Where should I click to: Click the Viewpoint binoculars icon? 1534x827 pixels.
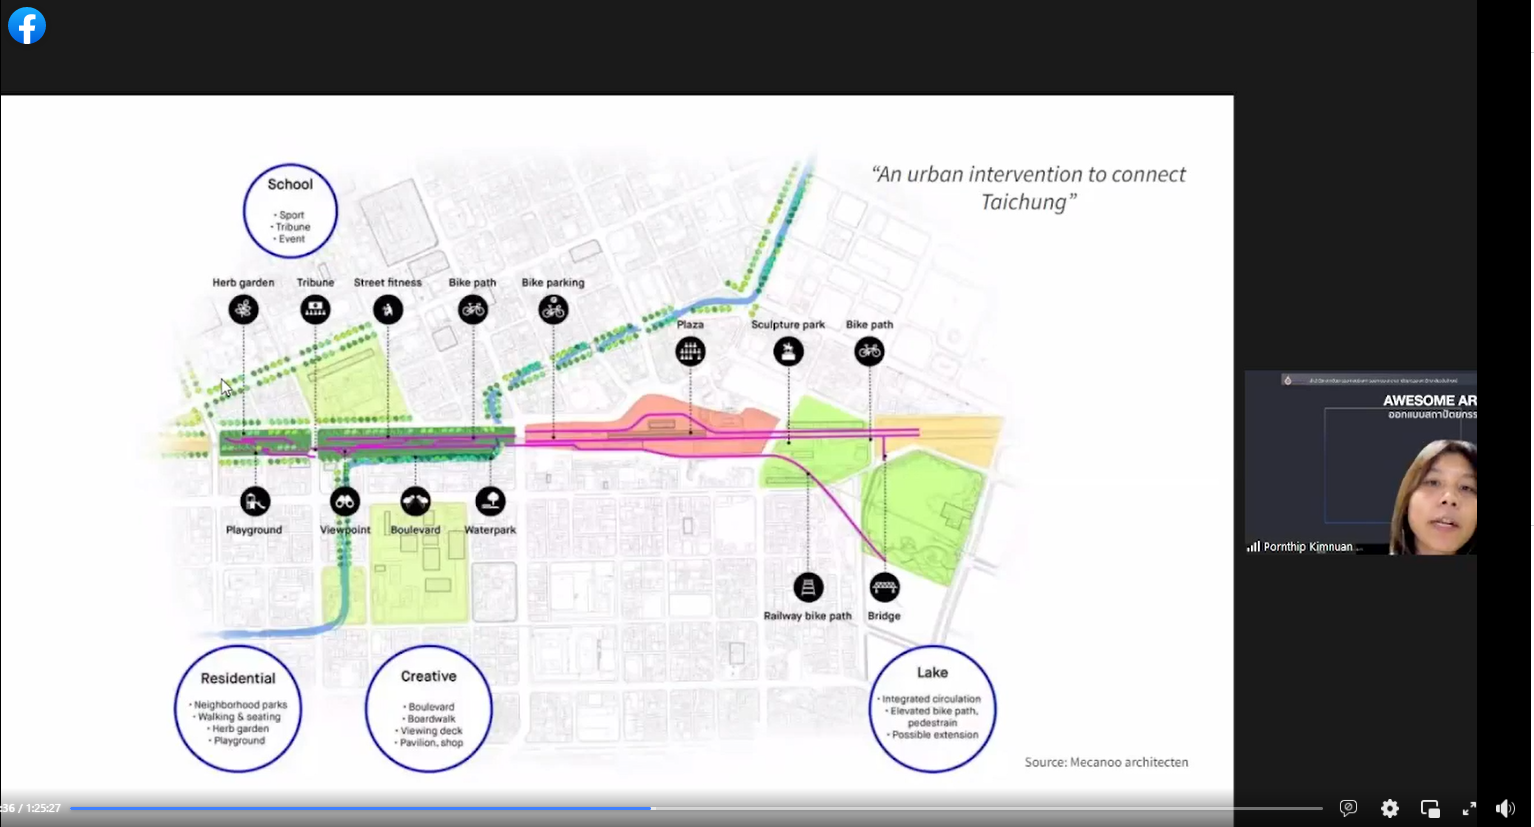pyautogui.click(x=345, y=501)
